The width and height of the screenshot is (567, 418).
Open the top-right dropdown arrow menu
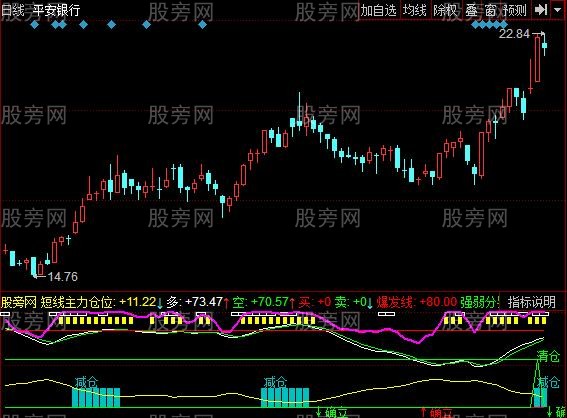click(558, 10)
